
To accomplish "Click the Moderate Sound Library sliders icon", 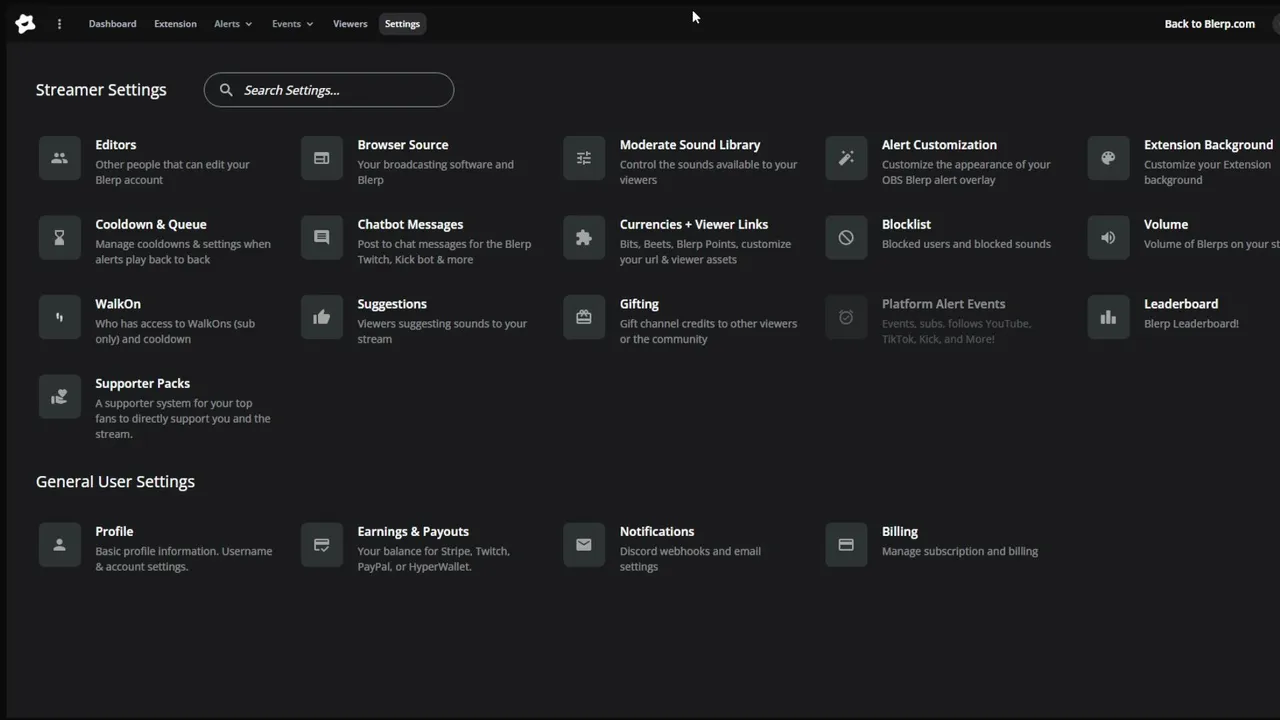I will tap(584, 158).
